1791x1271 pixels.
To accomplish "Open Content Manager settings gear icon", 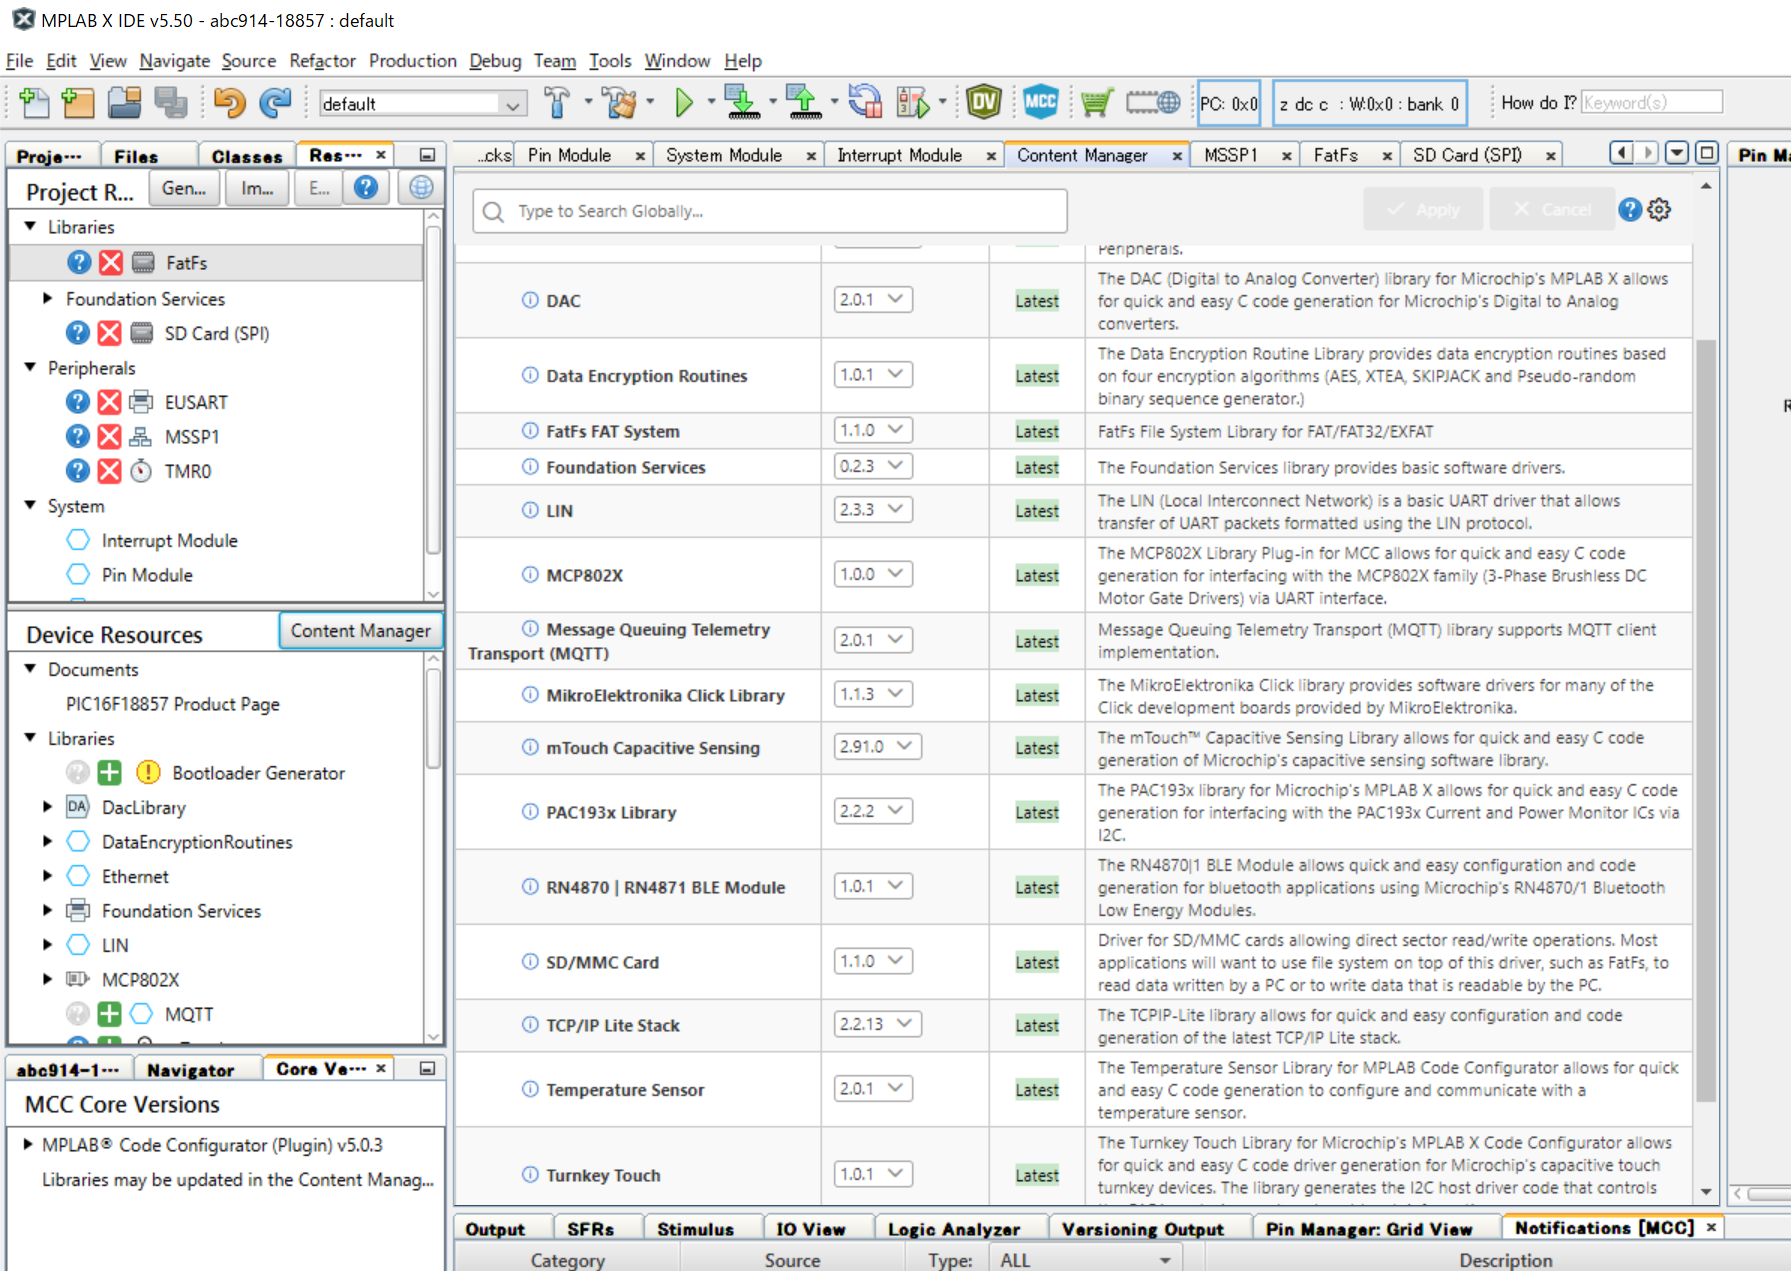I will coord(1660,210).
